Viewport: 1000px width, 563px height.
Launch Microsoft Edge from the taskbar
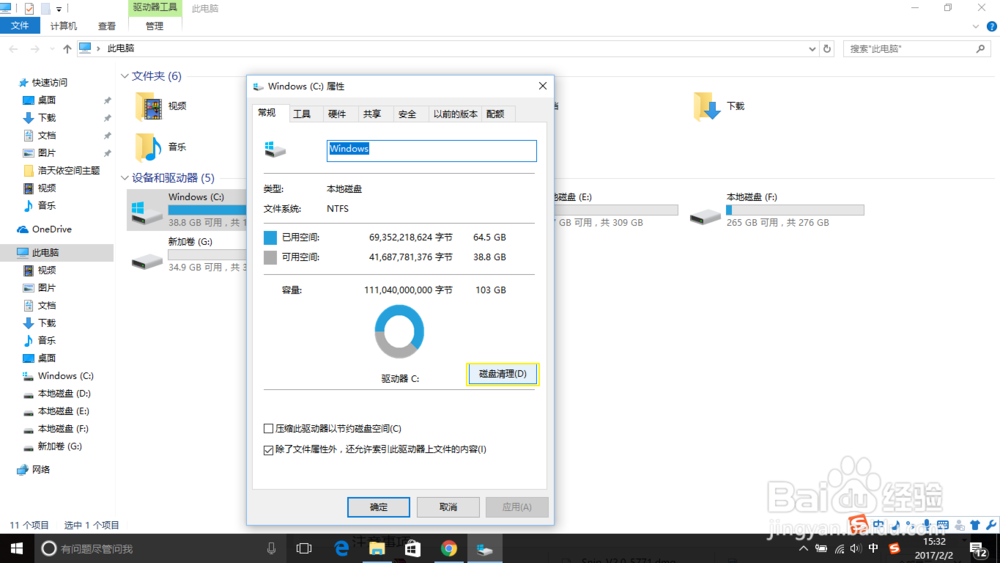click(341, 548)
